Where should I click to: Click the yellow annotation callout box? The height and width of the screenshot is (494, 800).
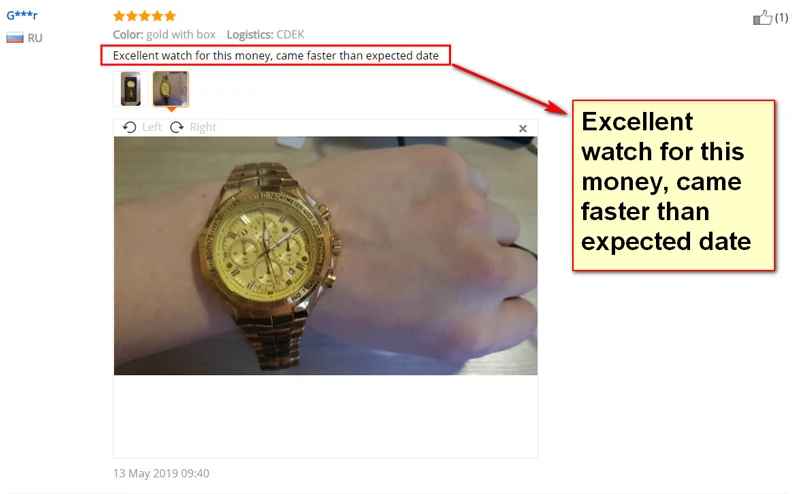coord(673,185)
